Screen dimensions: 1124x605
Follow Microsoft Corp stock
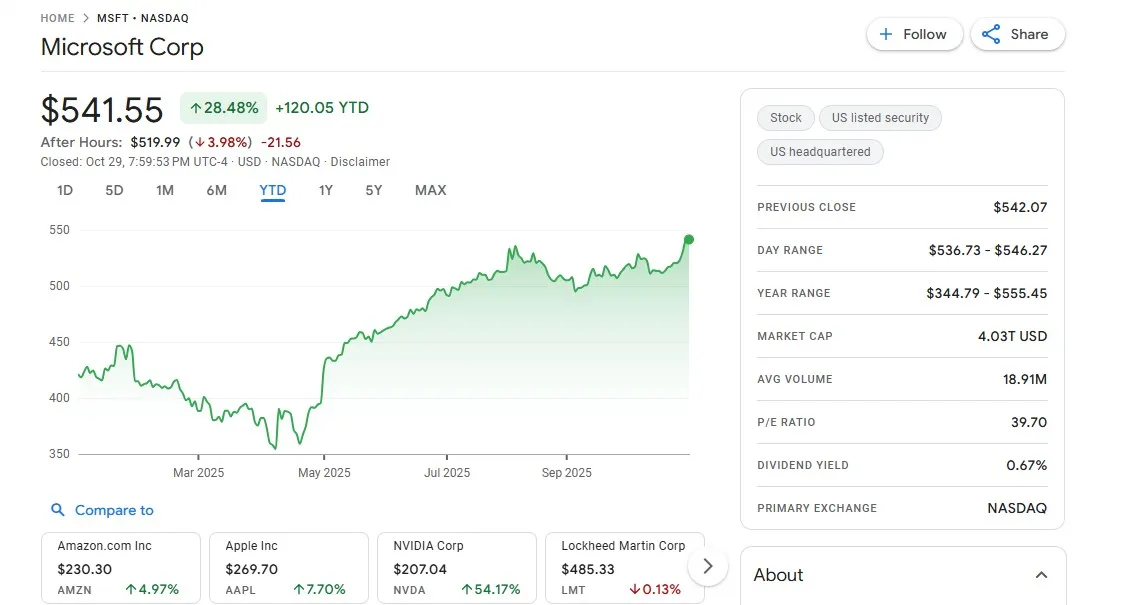[x=914, y=33]
